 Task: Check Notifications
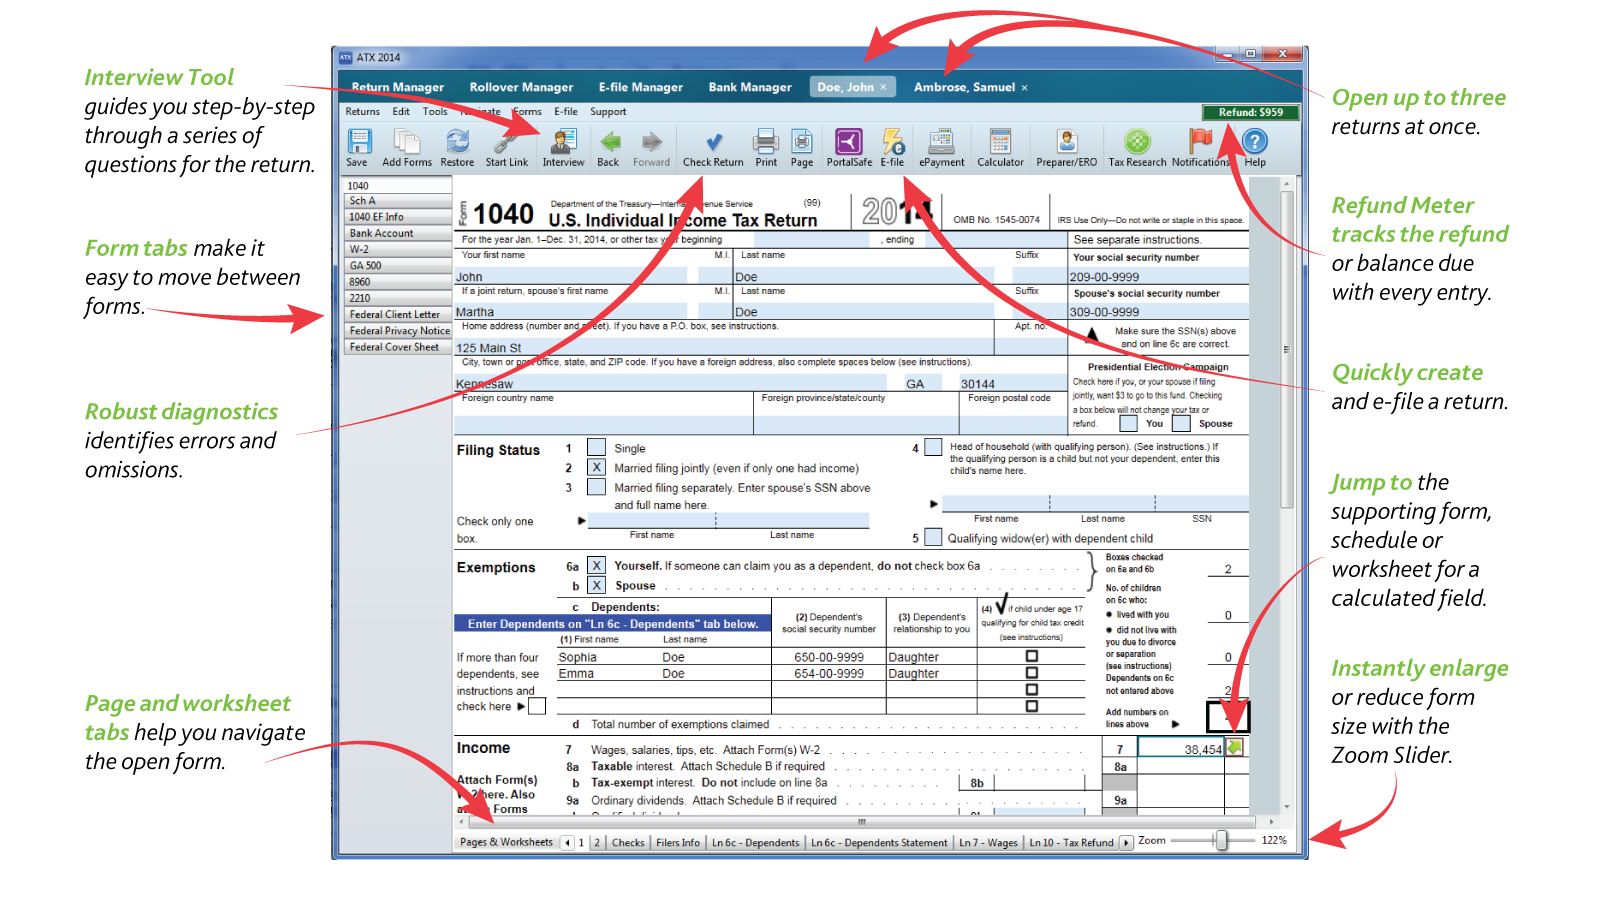click(x=1200, y=147)
